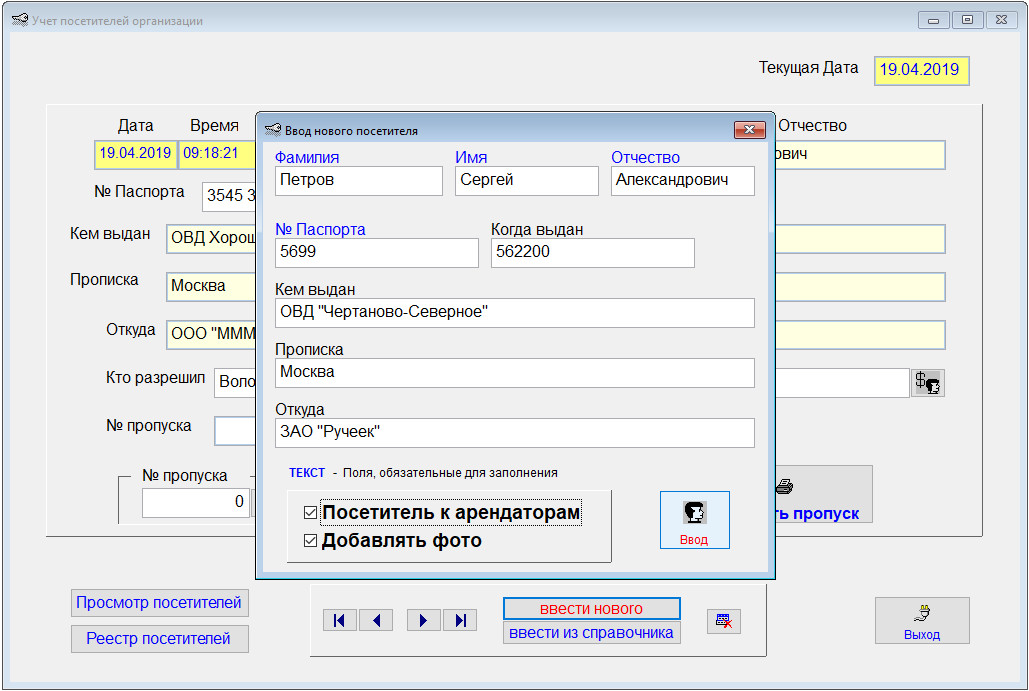This screenshot has width=1029, height=691.
Task: Go to next record arrow
Action: pyautogui.click(x=423, y=621)
